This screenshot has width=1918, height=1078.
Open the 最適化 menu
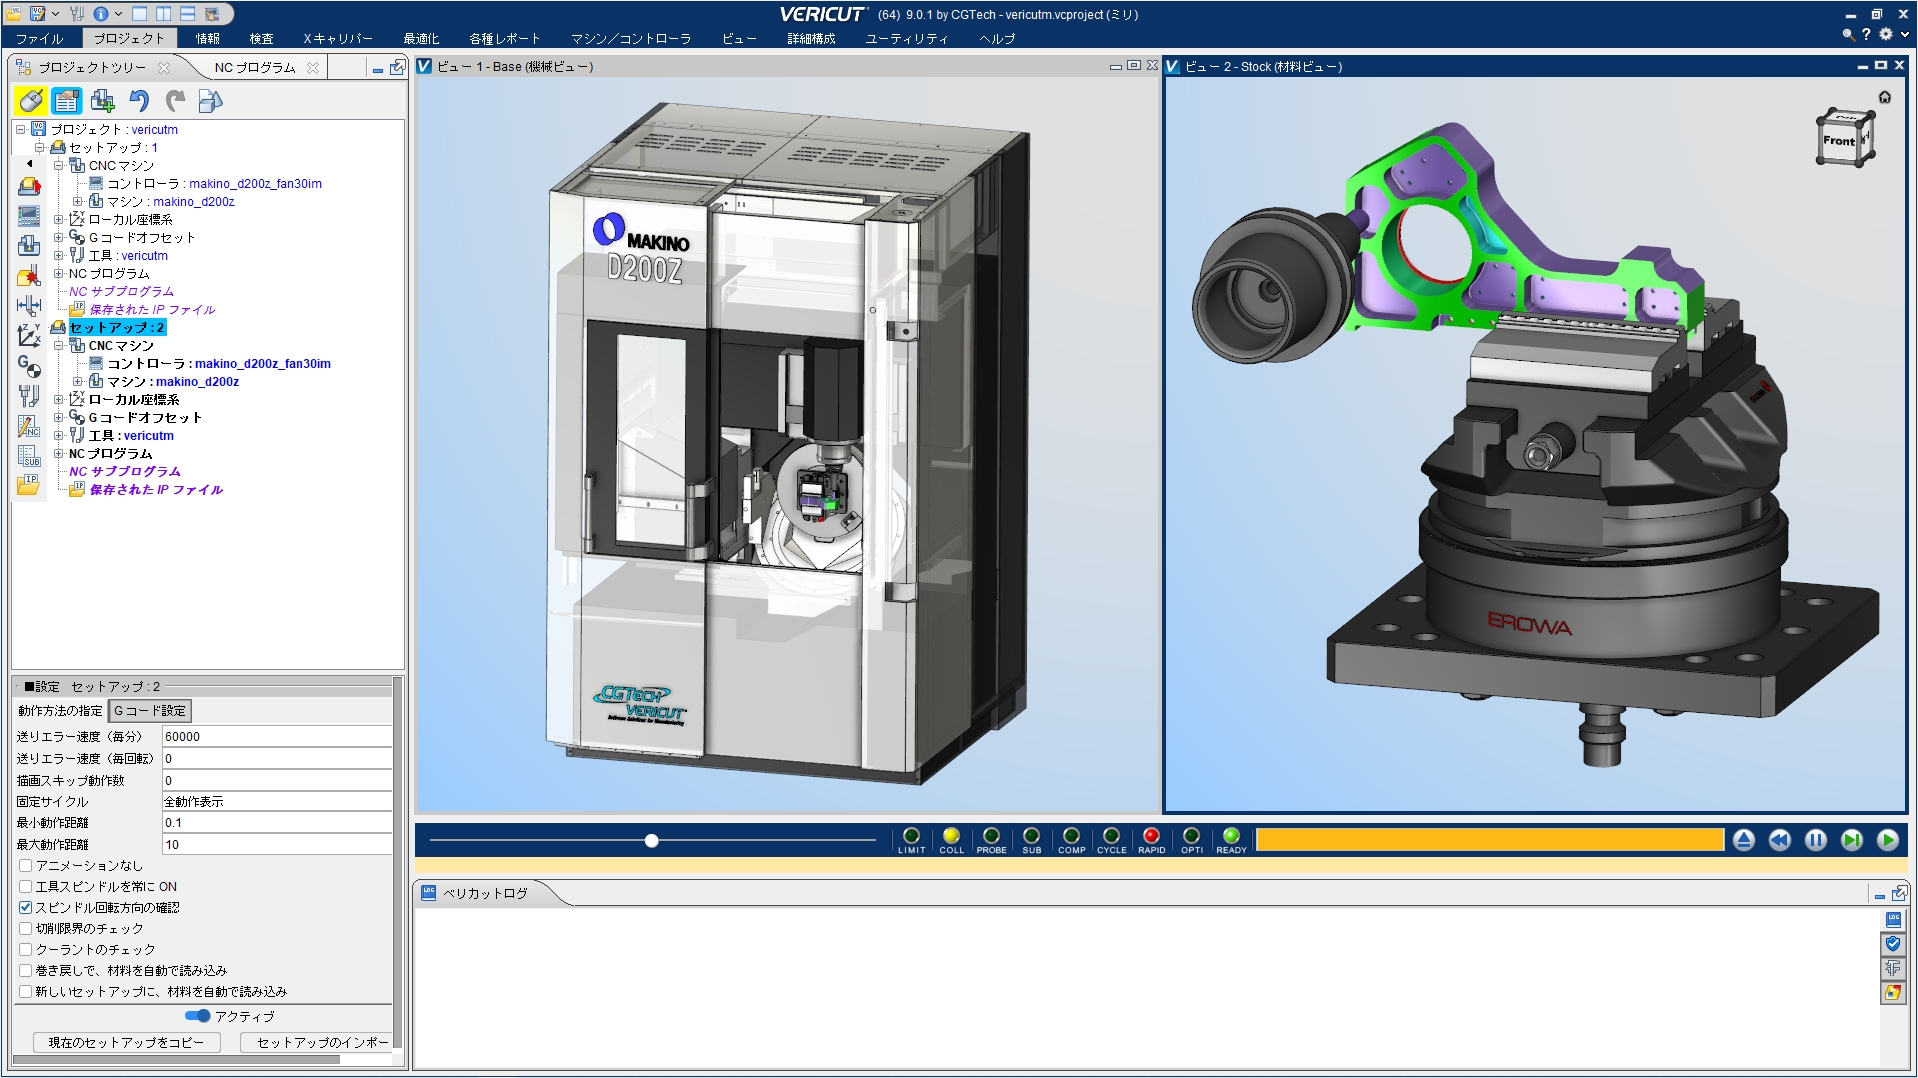tap(421, 38)
